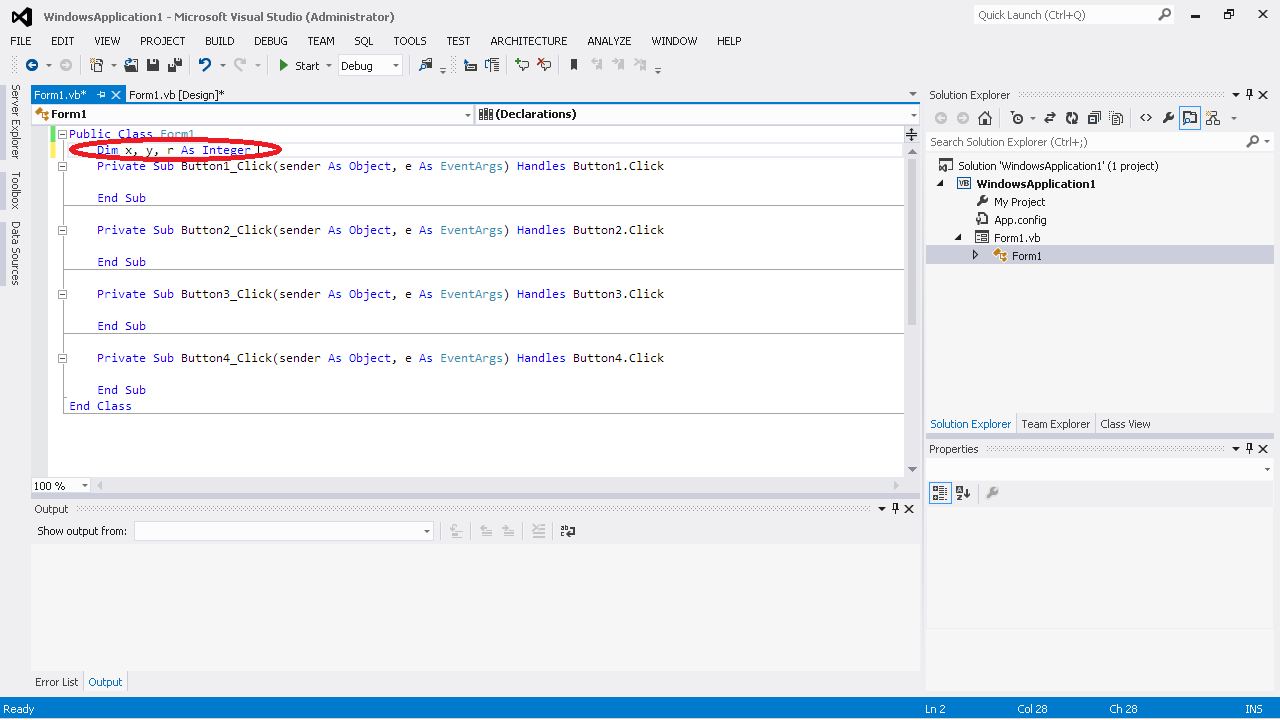The image size is (1280, 720).
Task: Open the DEBUG menu
Action: (270, 41)
